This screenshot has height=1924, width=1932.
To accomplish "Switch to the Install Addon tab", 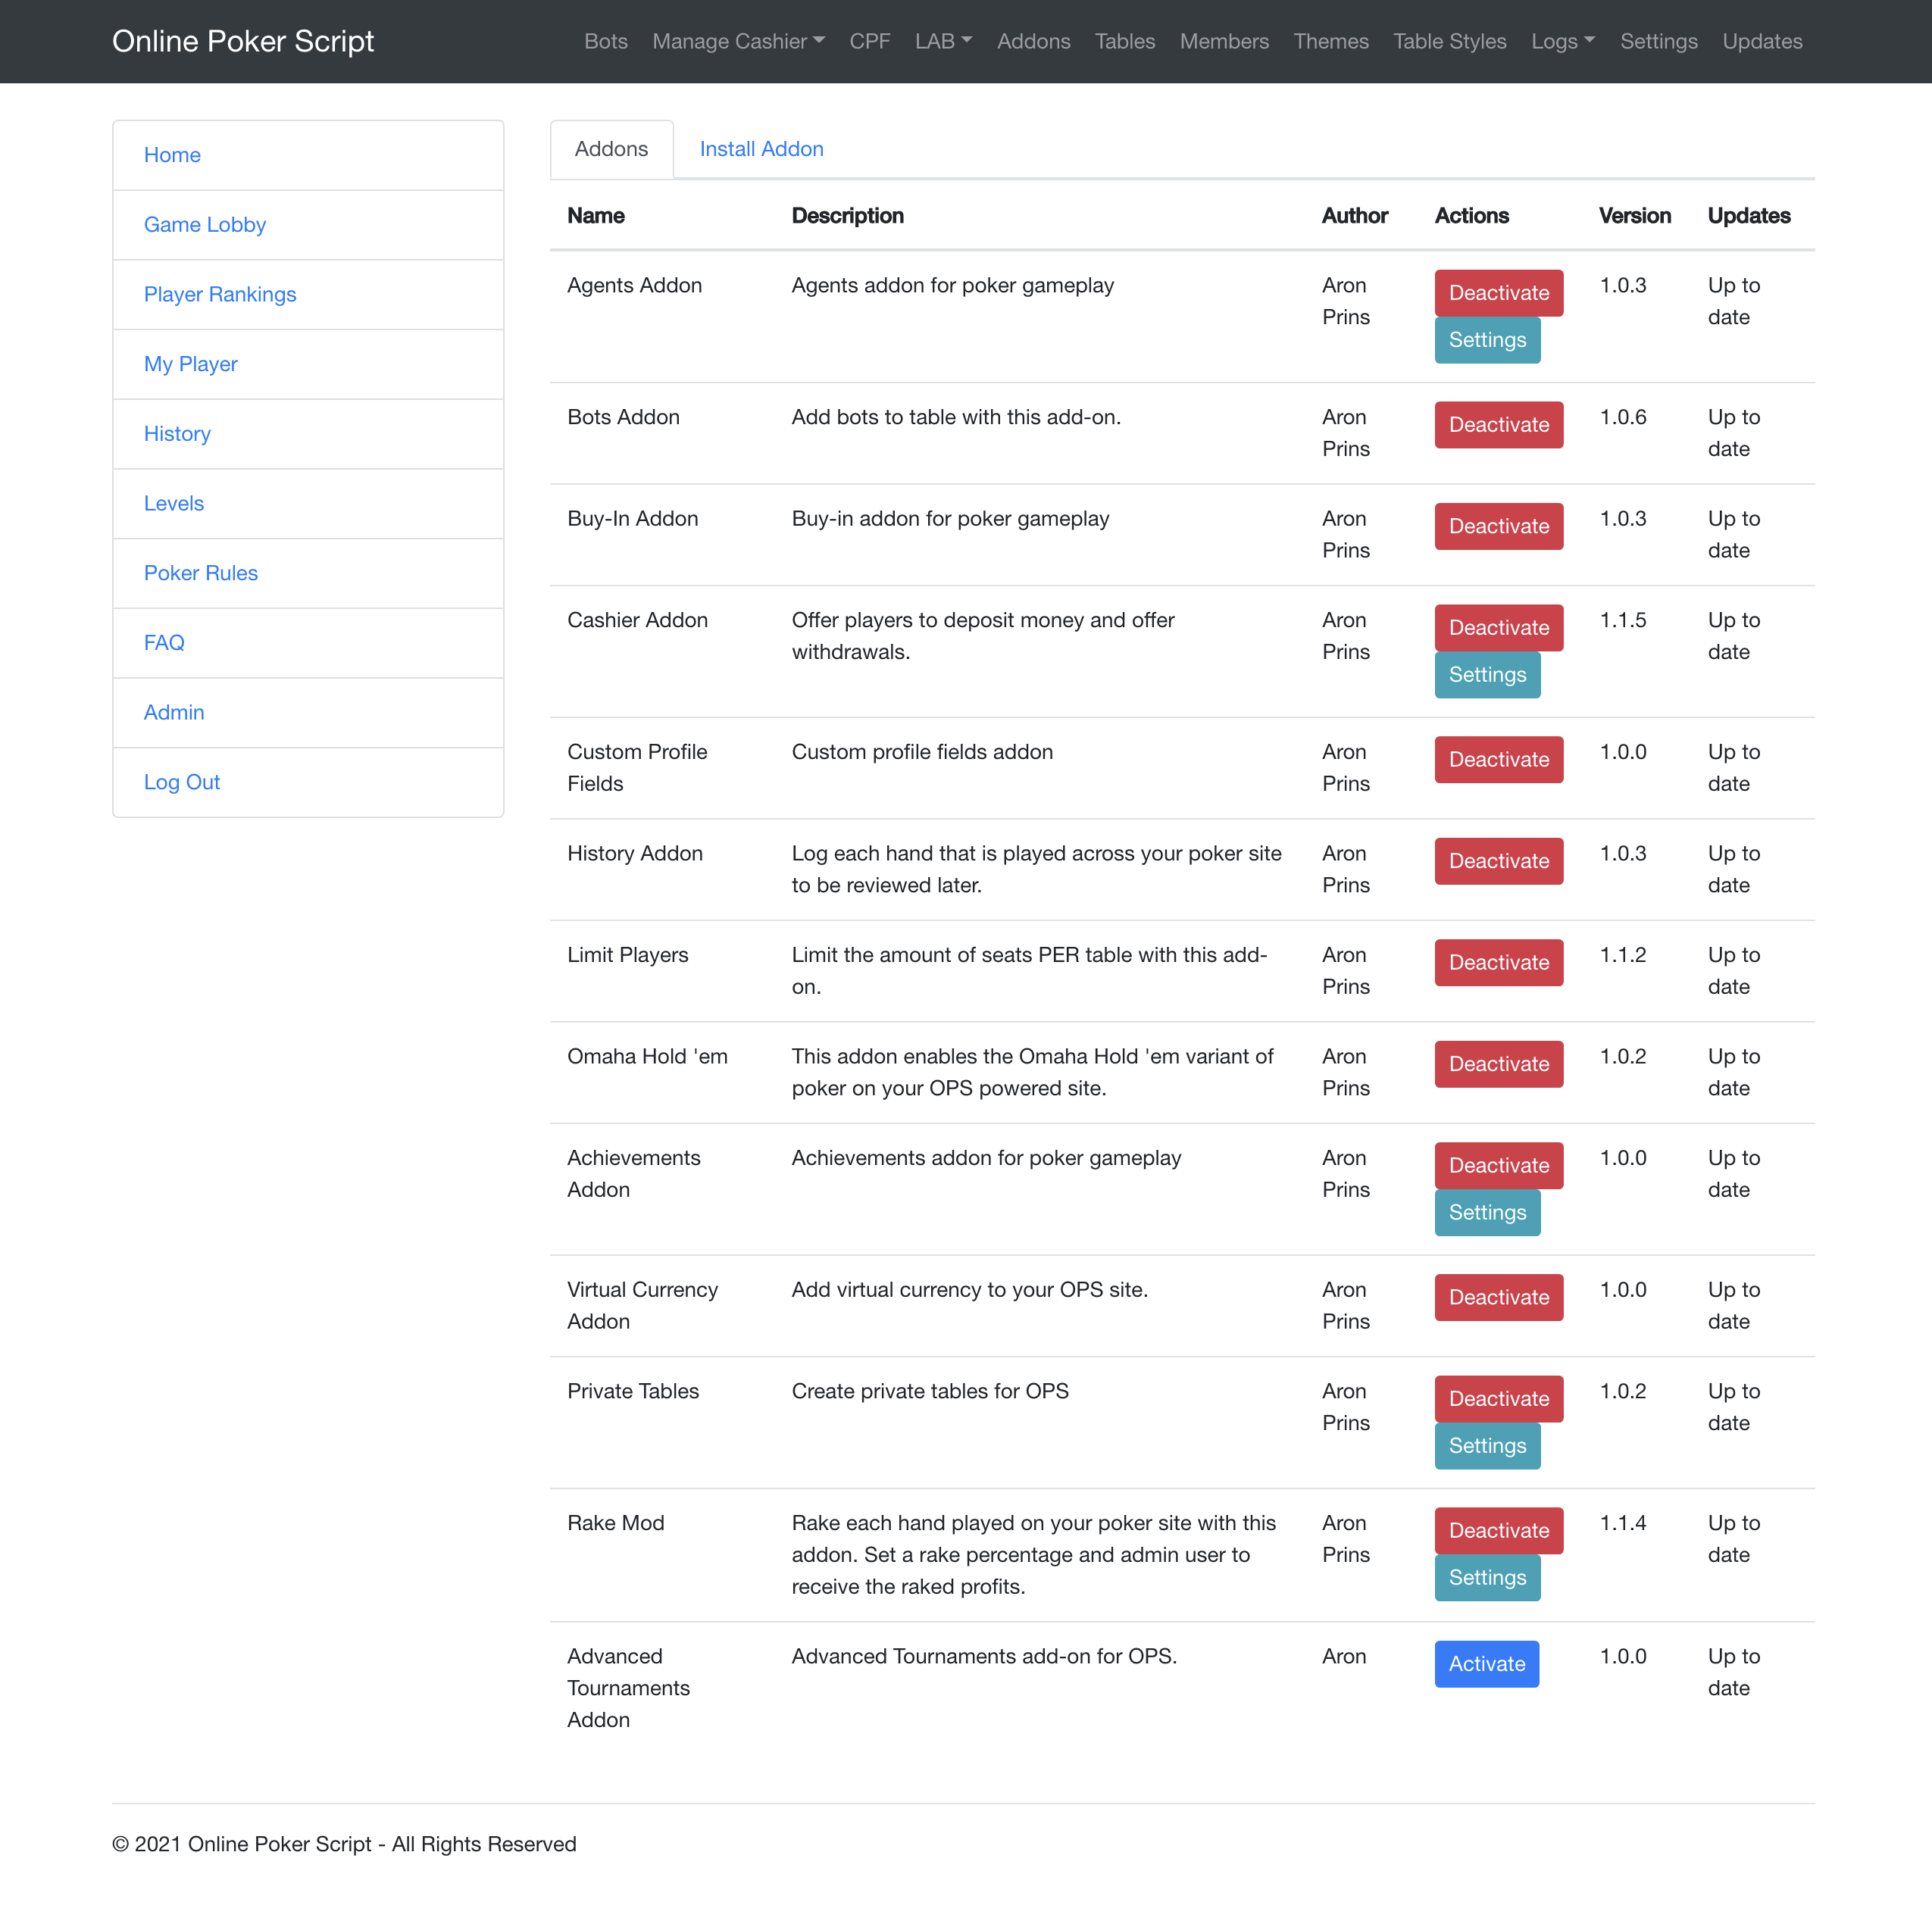I will pyautogui.click(x=761, y=149).
